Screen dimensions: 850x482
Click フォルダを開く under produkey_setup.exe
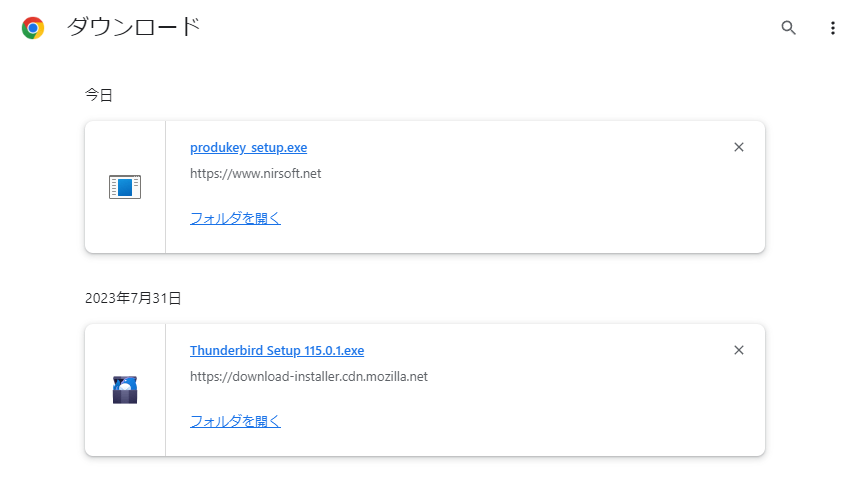[235, 218]
